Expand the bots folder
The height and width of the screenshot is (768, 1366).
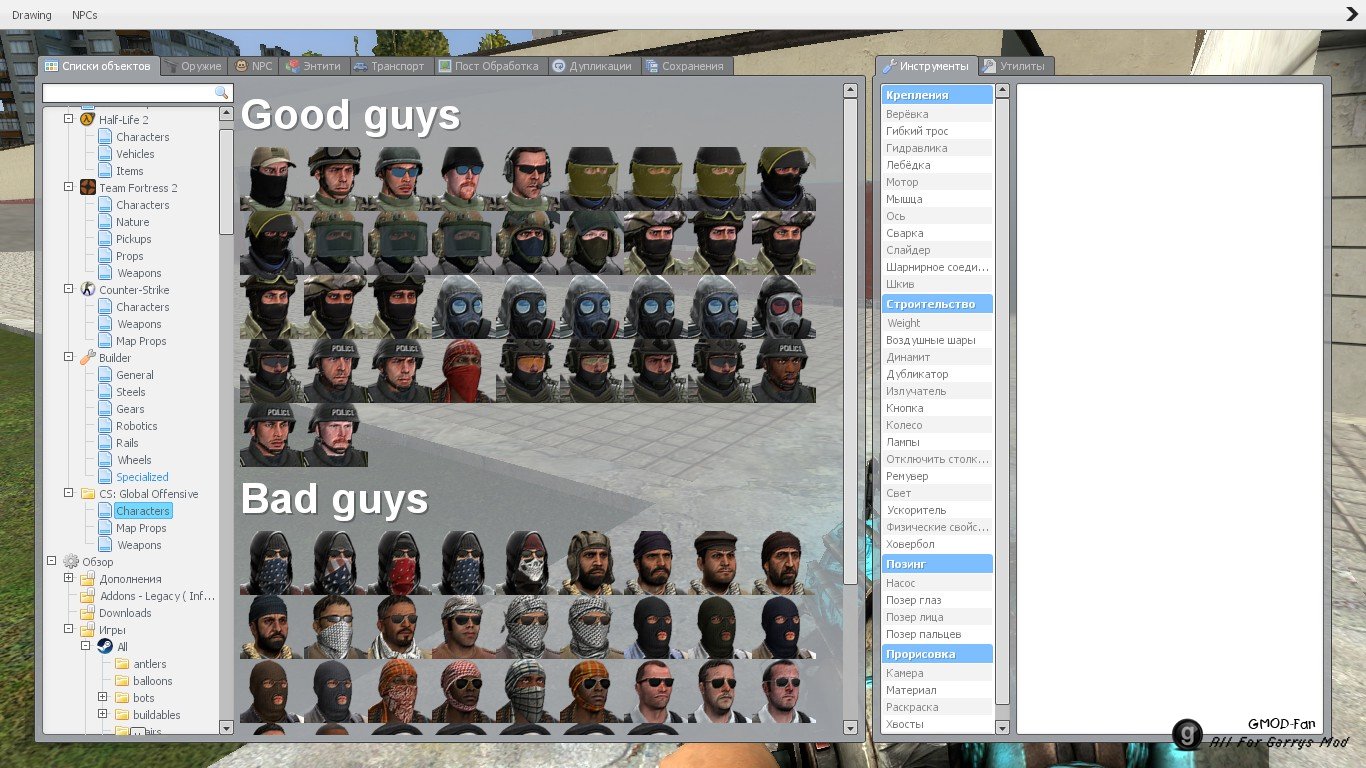(102, 697)
